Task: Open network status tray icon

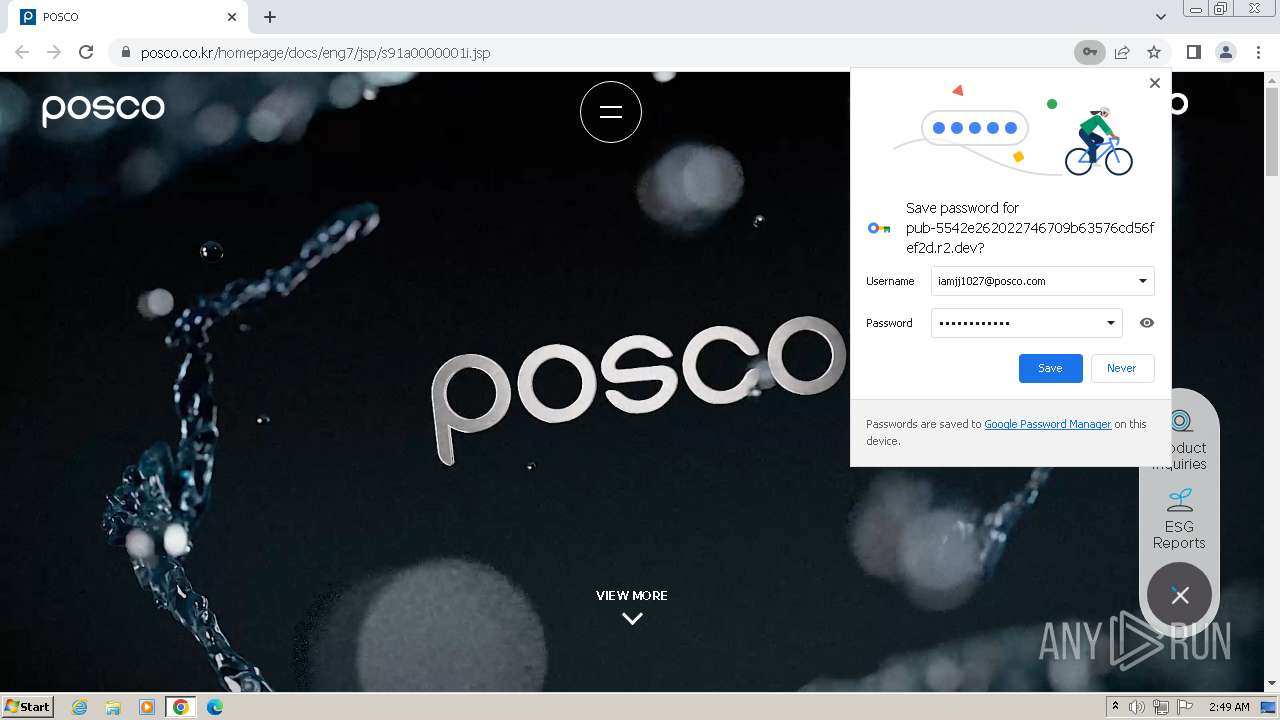Action: [x=1161, y=707]
